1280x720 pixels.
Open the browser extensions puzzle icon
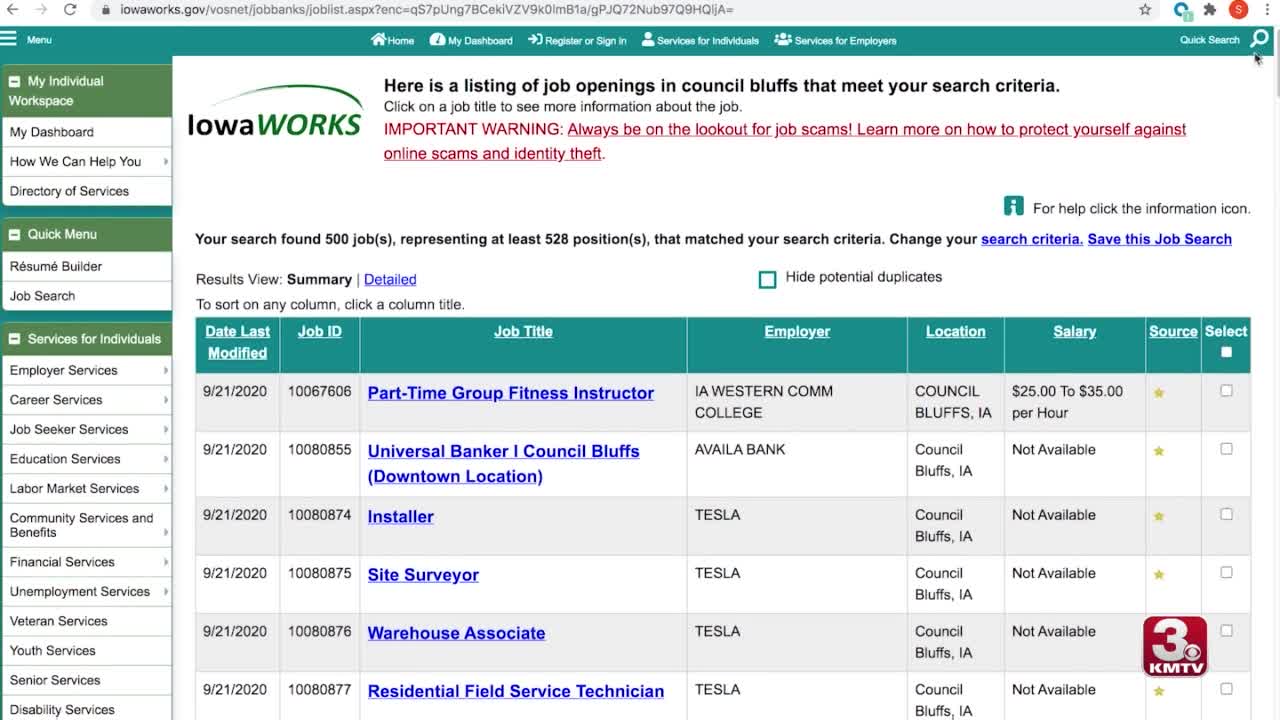(x=1210, y=9)
